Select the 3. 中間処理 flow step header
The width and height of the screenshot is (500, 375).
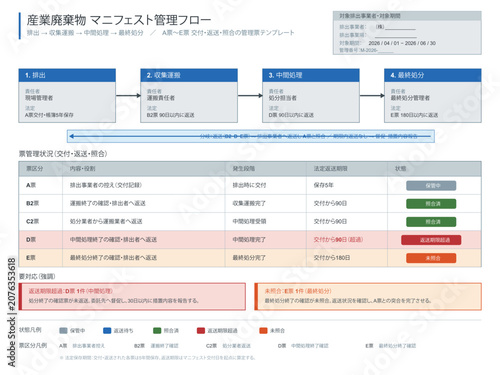pyautogui.click(x=311, y=75)
